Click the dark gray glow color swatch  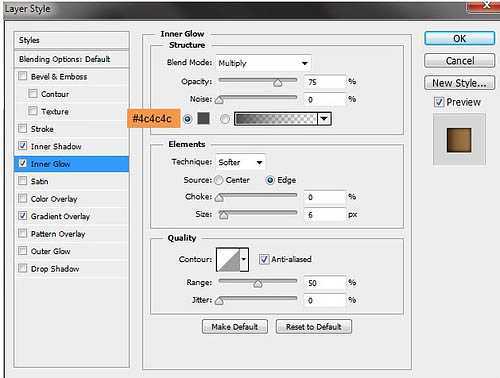coord(203,118)
